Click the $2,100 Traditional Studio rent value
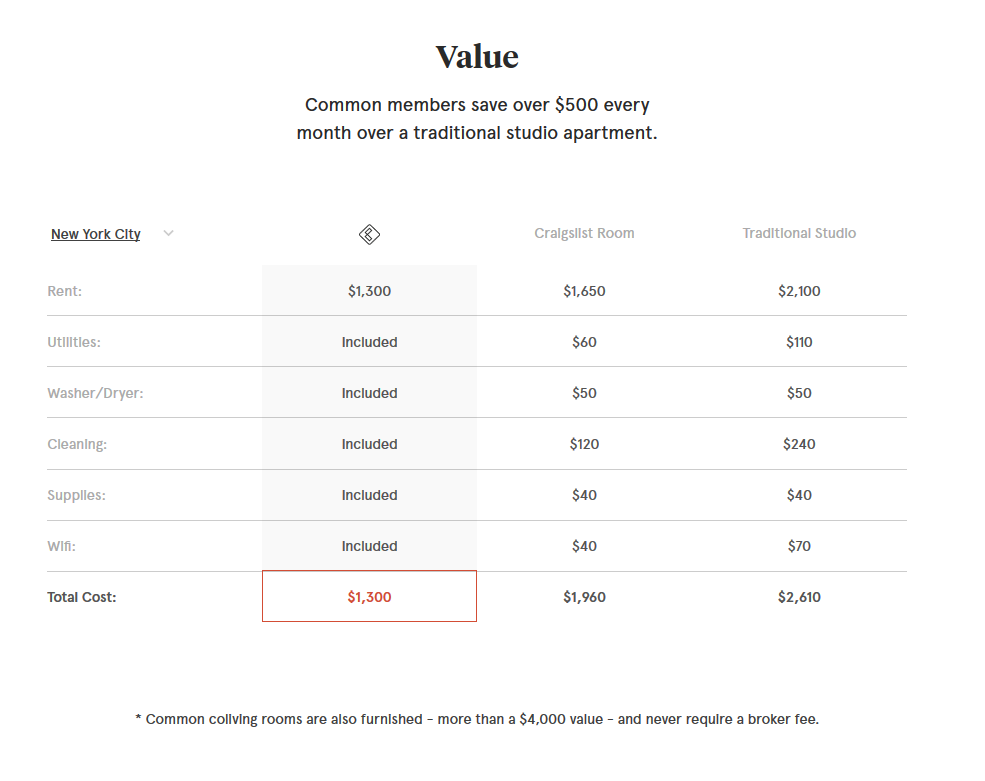The image size is (985, 781). tap(799, 291)
